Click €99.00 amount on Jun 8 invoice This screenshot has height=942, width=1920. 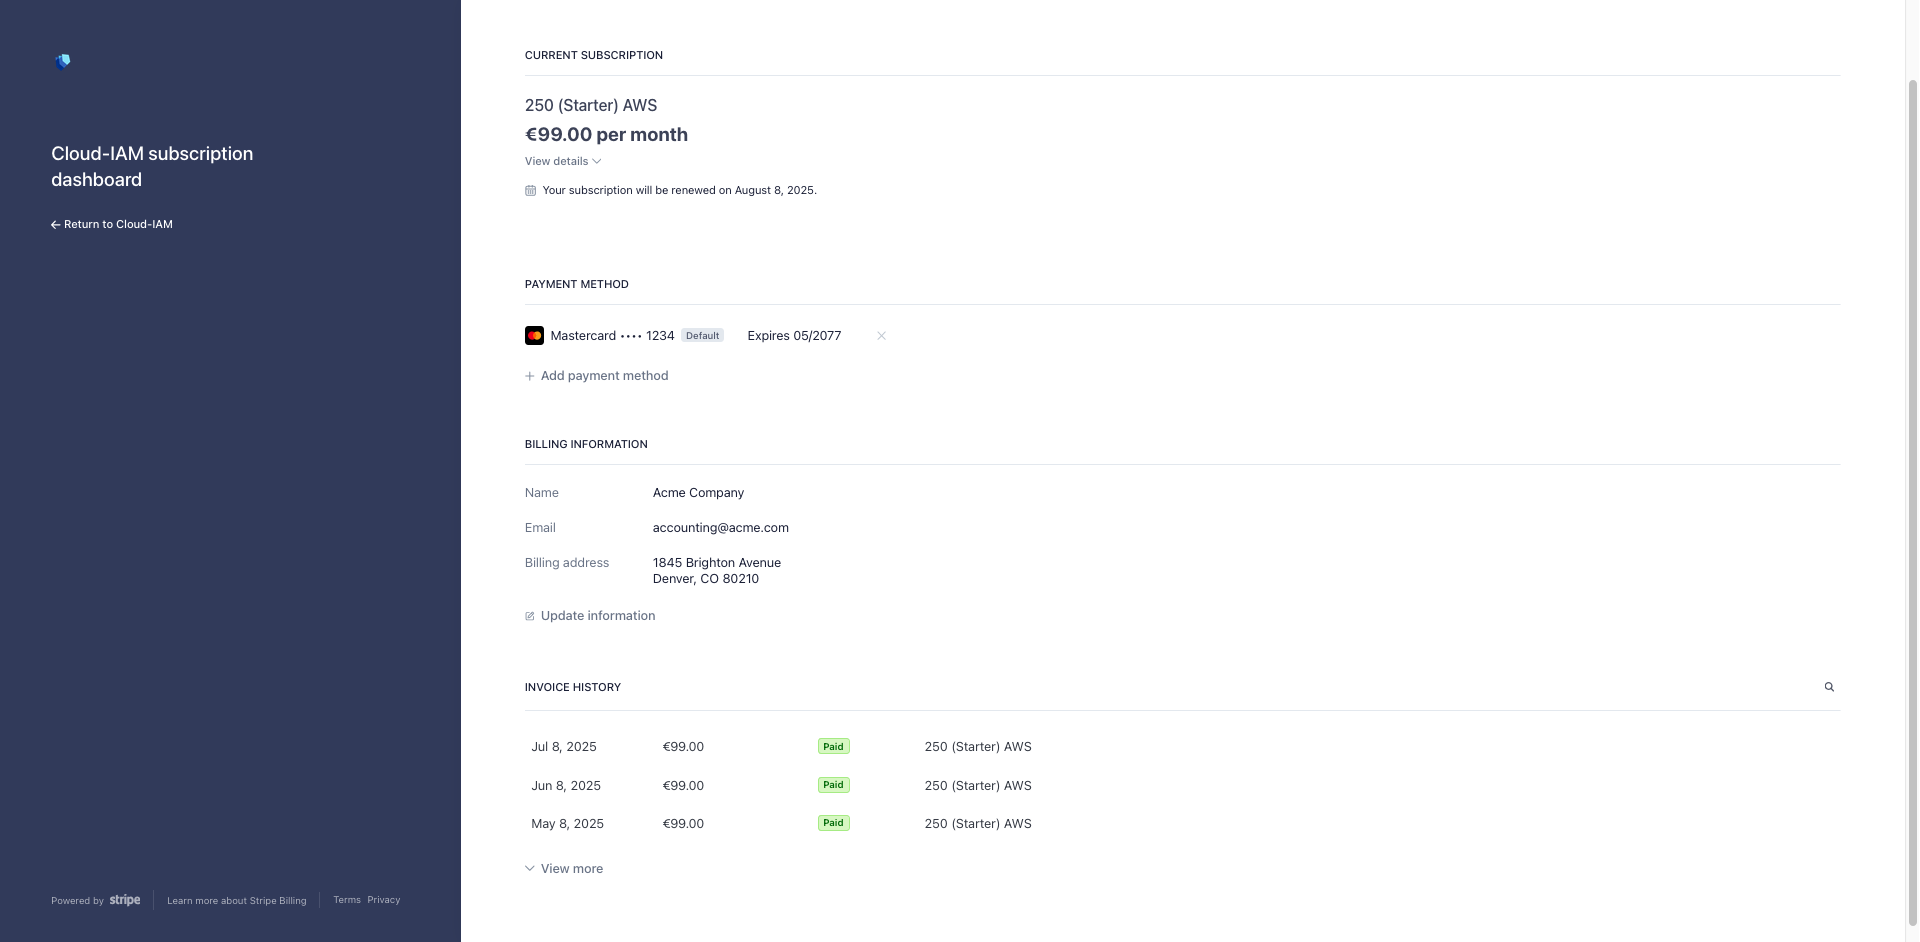click(683, 786)
